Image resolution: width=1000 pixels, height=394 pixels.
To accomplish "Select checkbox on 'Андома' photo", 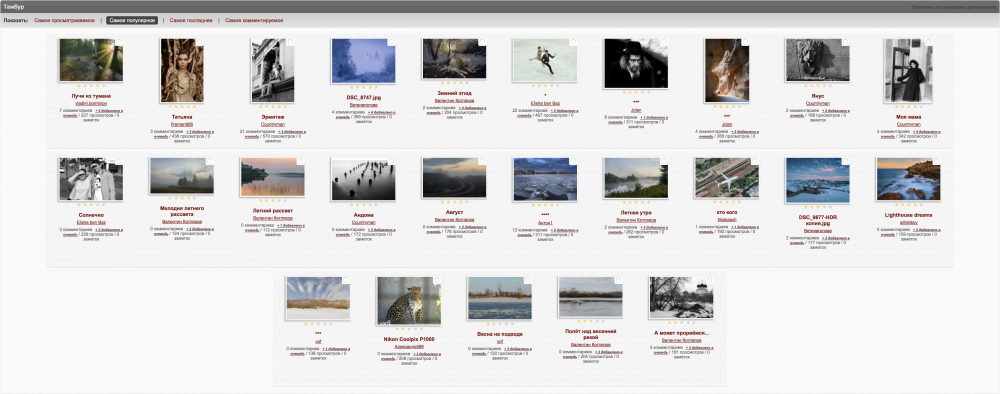I will 392,161.
